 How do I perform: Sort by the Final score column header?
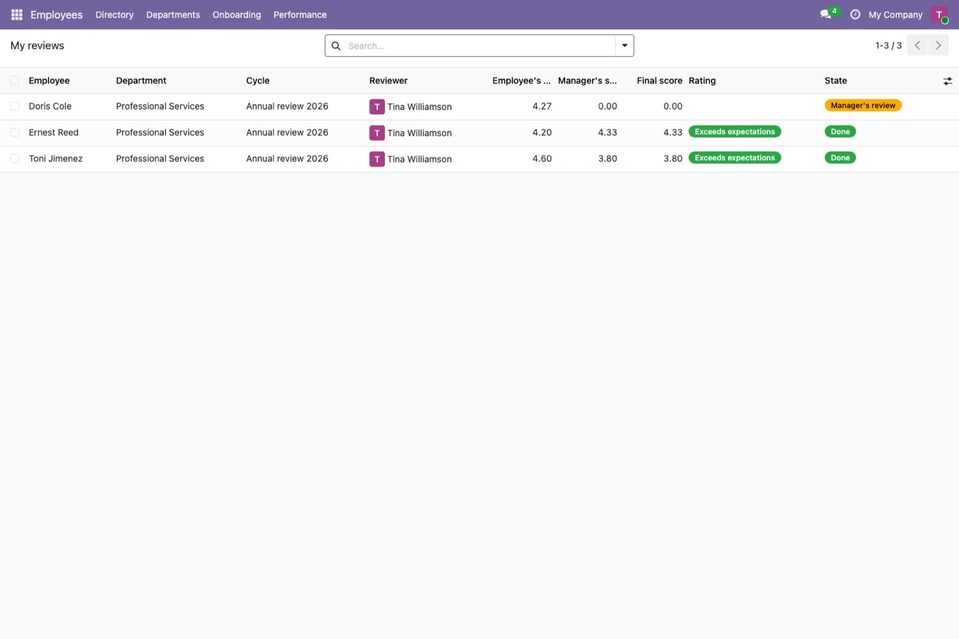659,81
